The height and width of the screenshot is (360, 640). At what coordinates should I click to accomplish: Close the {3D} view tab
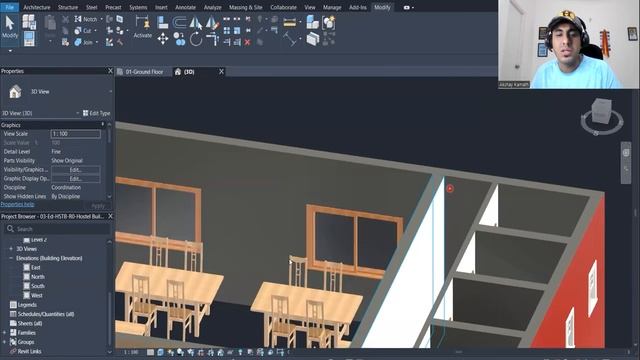221,71
